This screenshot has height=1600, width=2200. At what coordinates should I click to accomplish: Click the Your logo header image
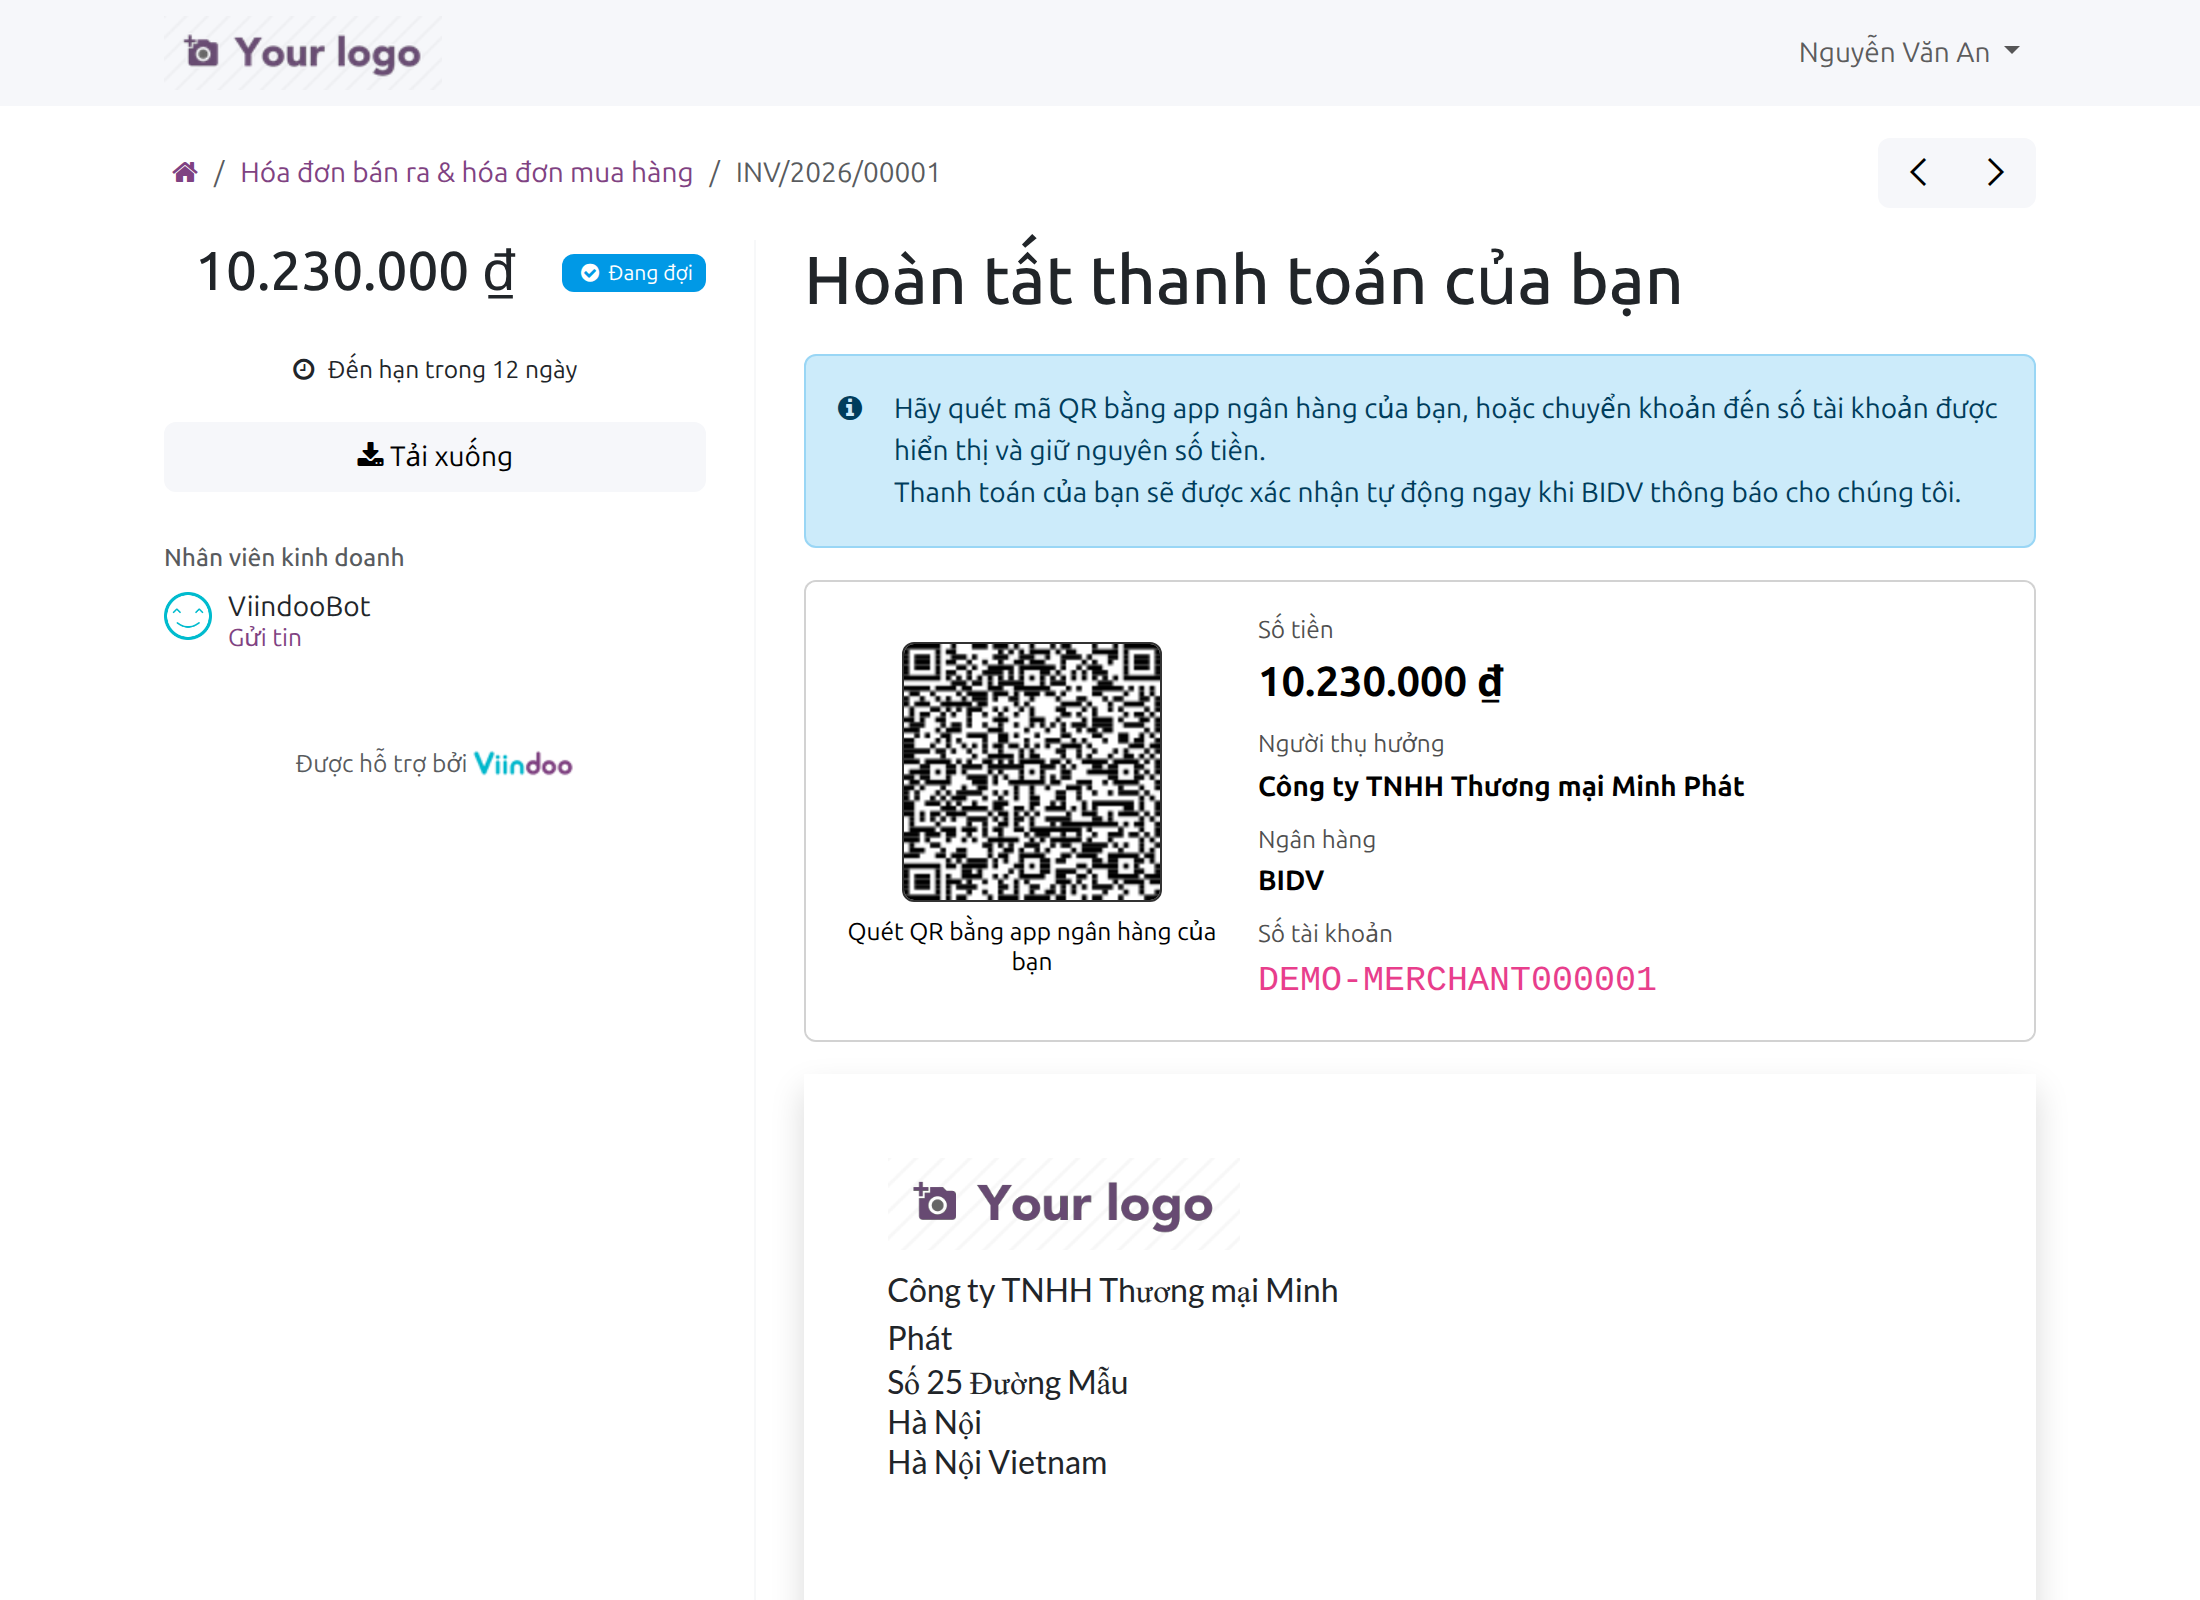pos(303,53)
